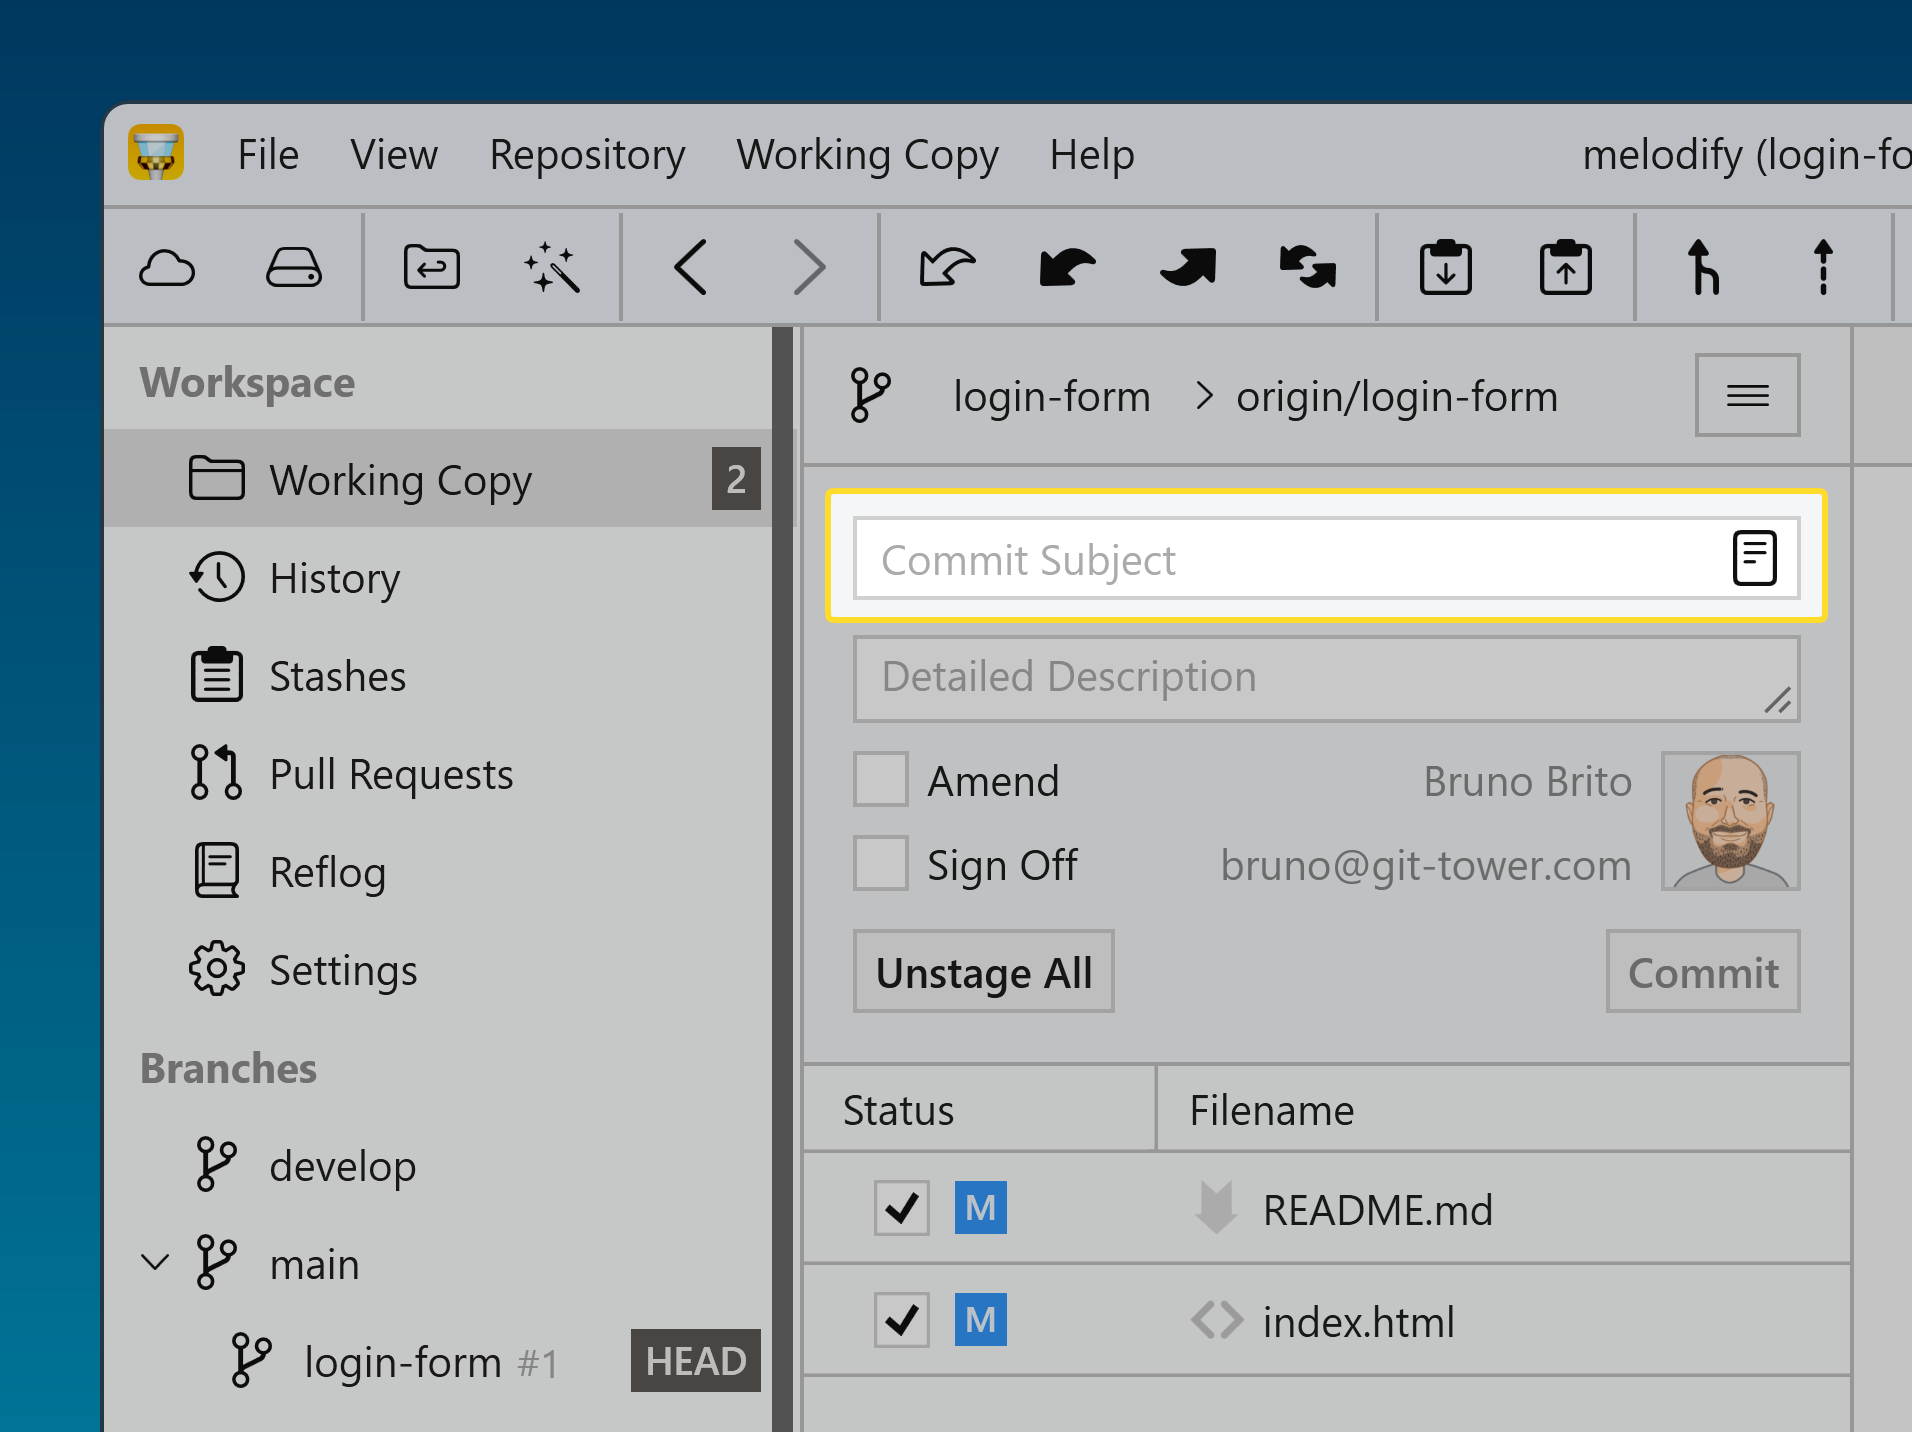Open the hamburger options menu near origin/login-form

[x=1747, y=394]
